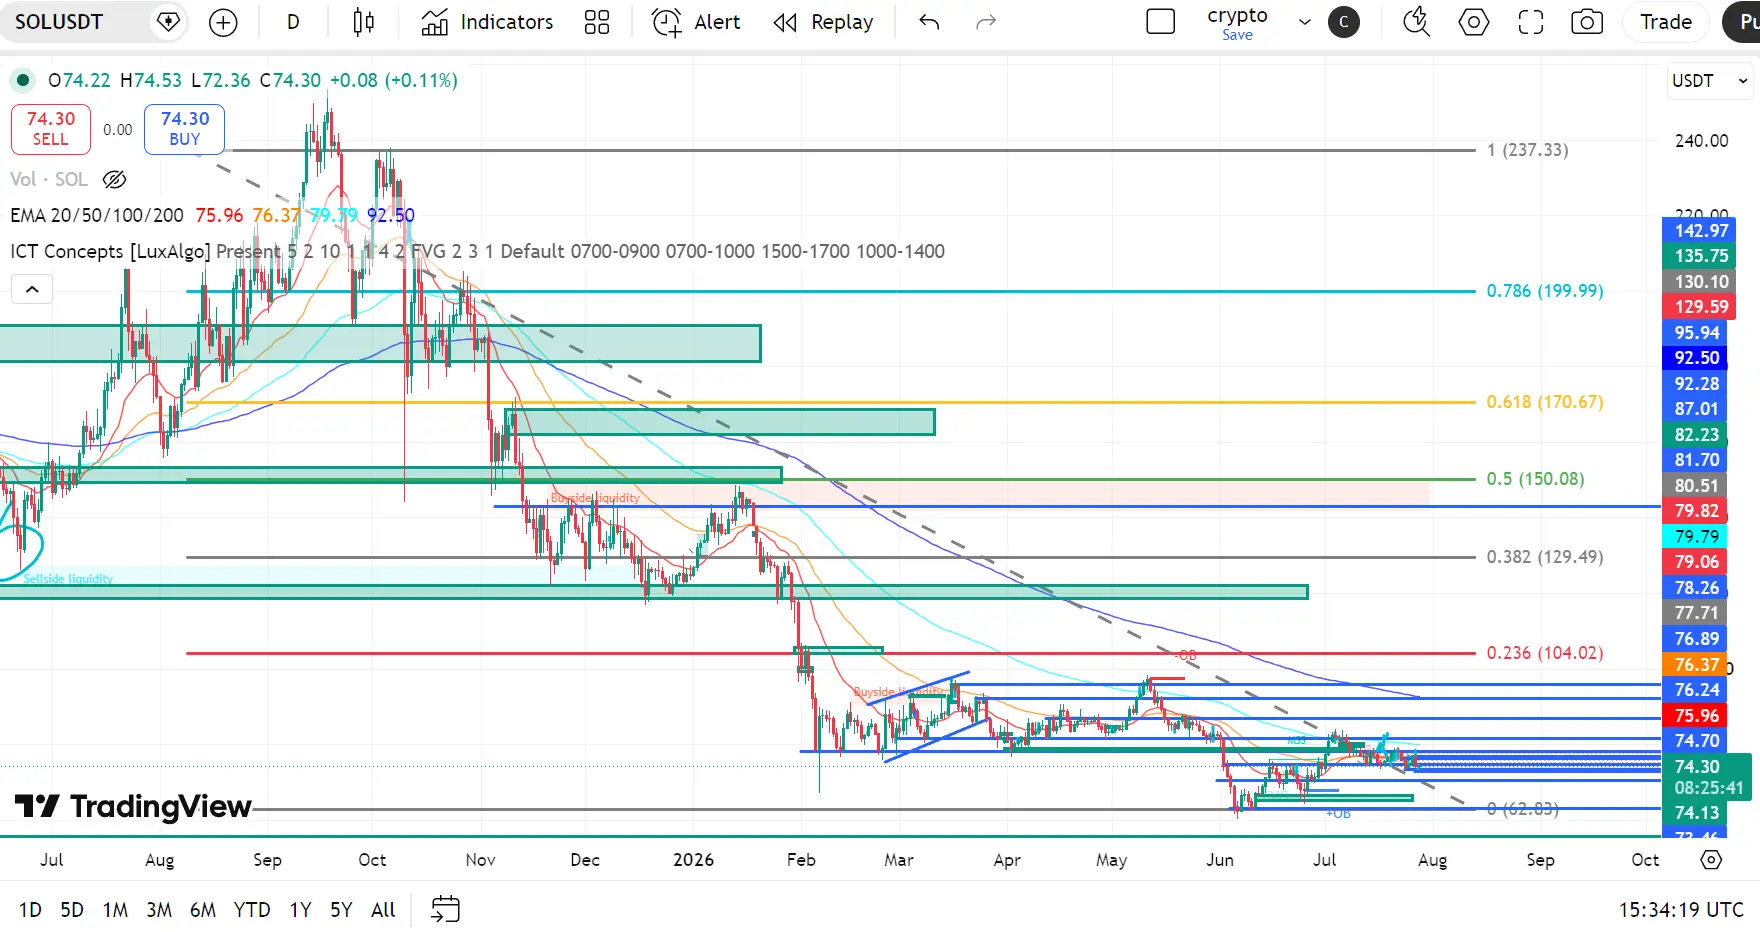Select the All time range

(x=383, y=910)
